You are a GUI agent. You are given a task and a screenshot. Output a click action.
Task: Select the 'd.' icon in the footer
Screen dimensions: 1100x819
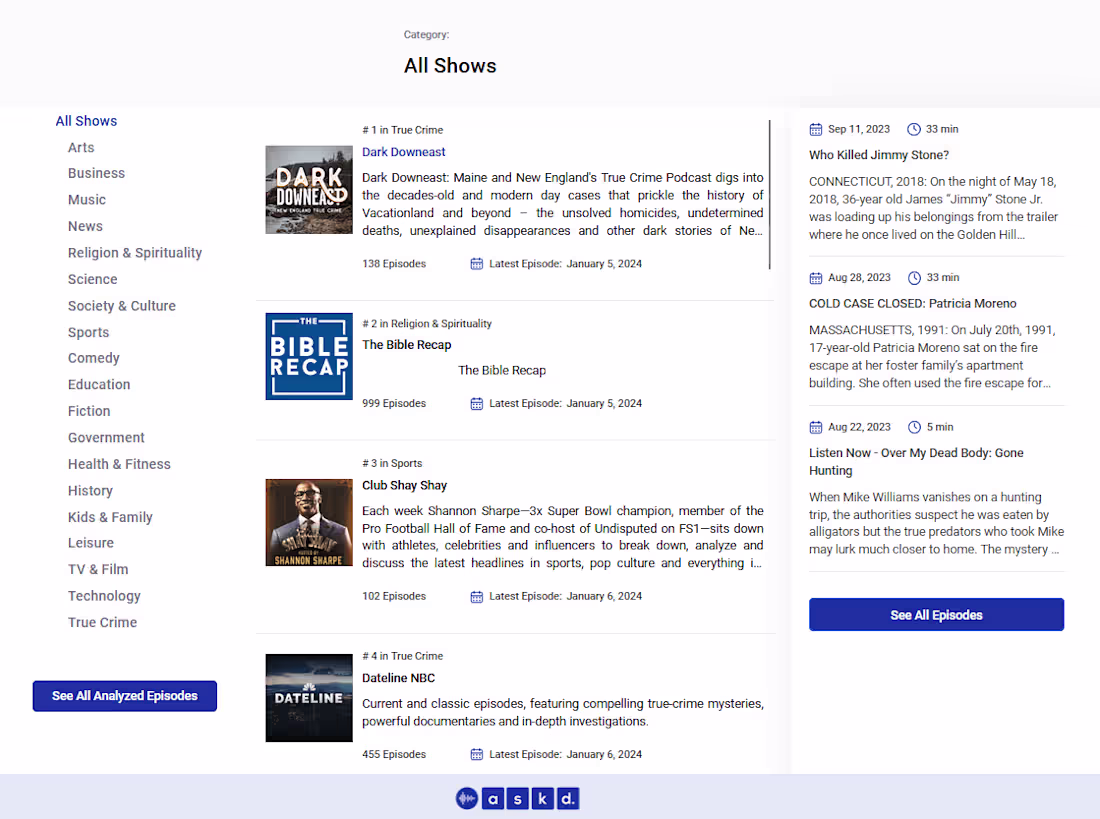click(x=567, y=798)
